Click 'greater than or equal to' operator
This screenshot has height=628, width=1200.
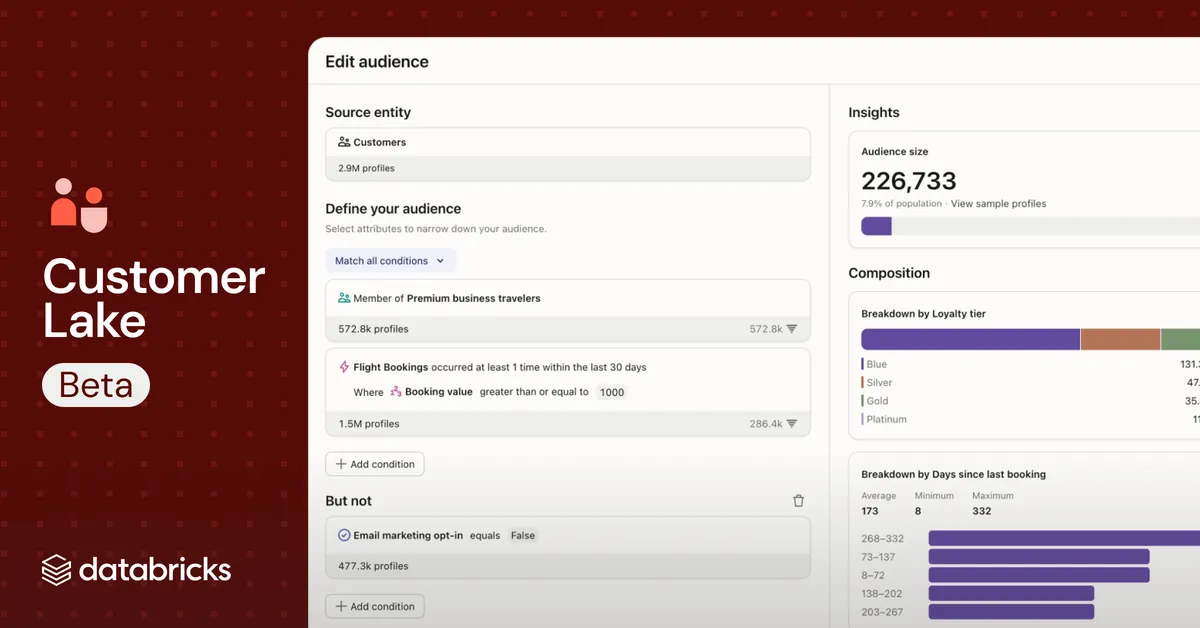pos(534,392)
